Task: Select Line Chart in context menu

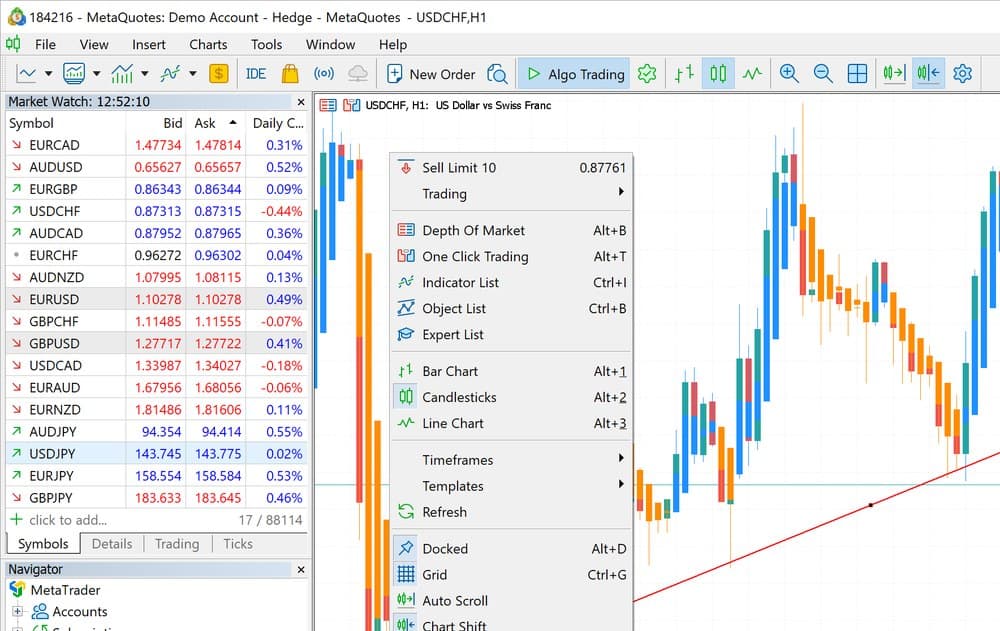Action: (511, 424)
